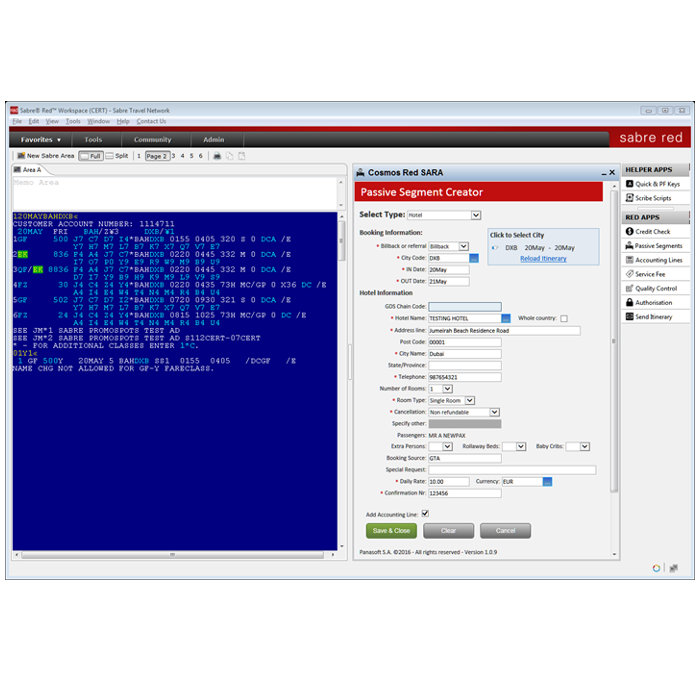This screenshot has width=700, height=700.
Task: Open the Credit Check red app
Action: click(x=652, y=232)
